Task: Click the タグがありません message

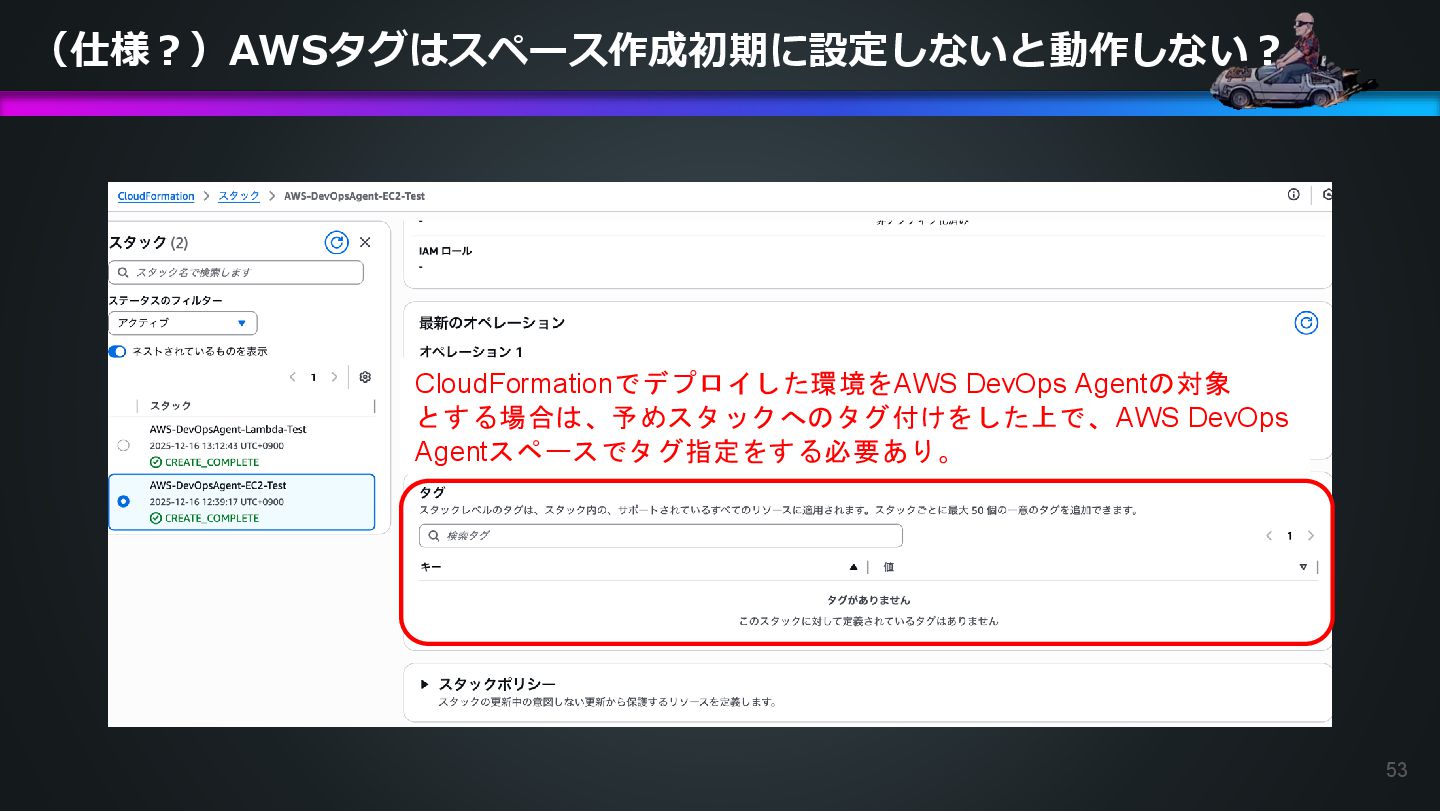Action: [868, 600]
